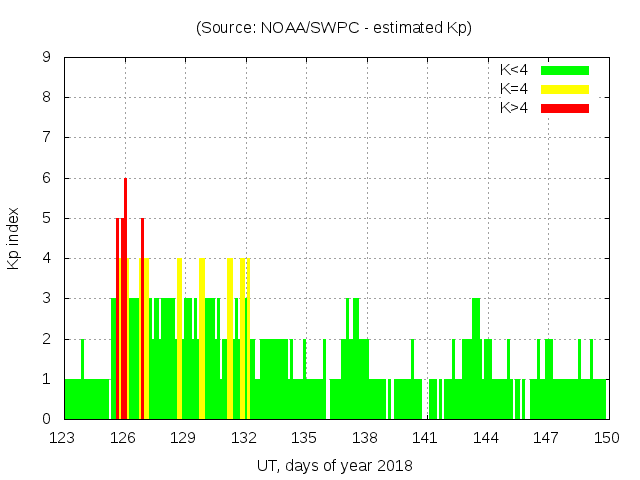Select the K=4 legend label text
640x480 pixels.
[514, 89]
